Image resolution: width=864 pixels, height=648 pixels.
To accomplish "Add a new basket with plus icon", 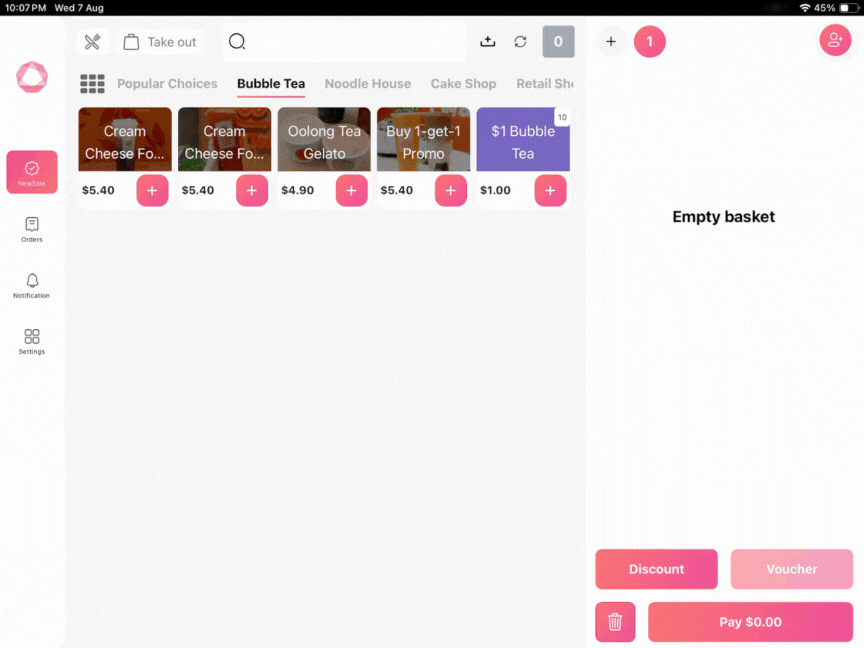I will coord(611,42).
